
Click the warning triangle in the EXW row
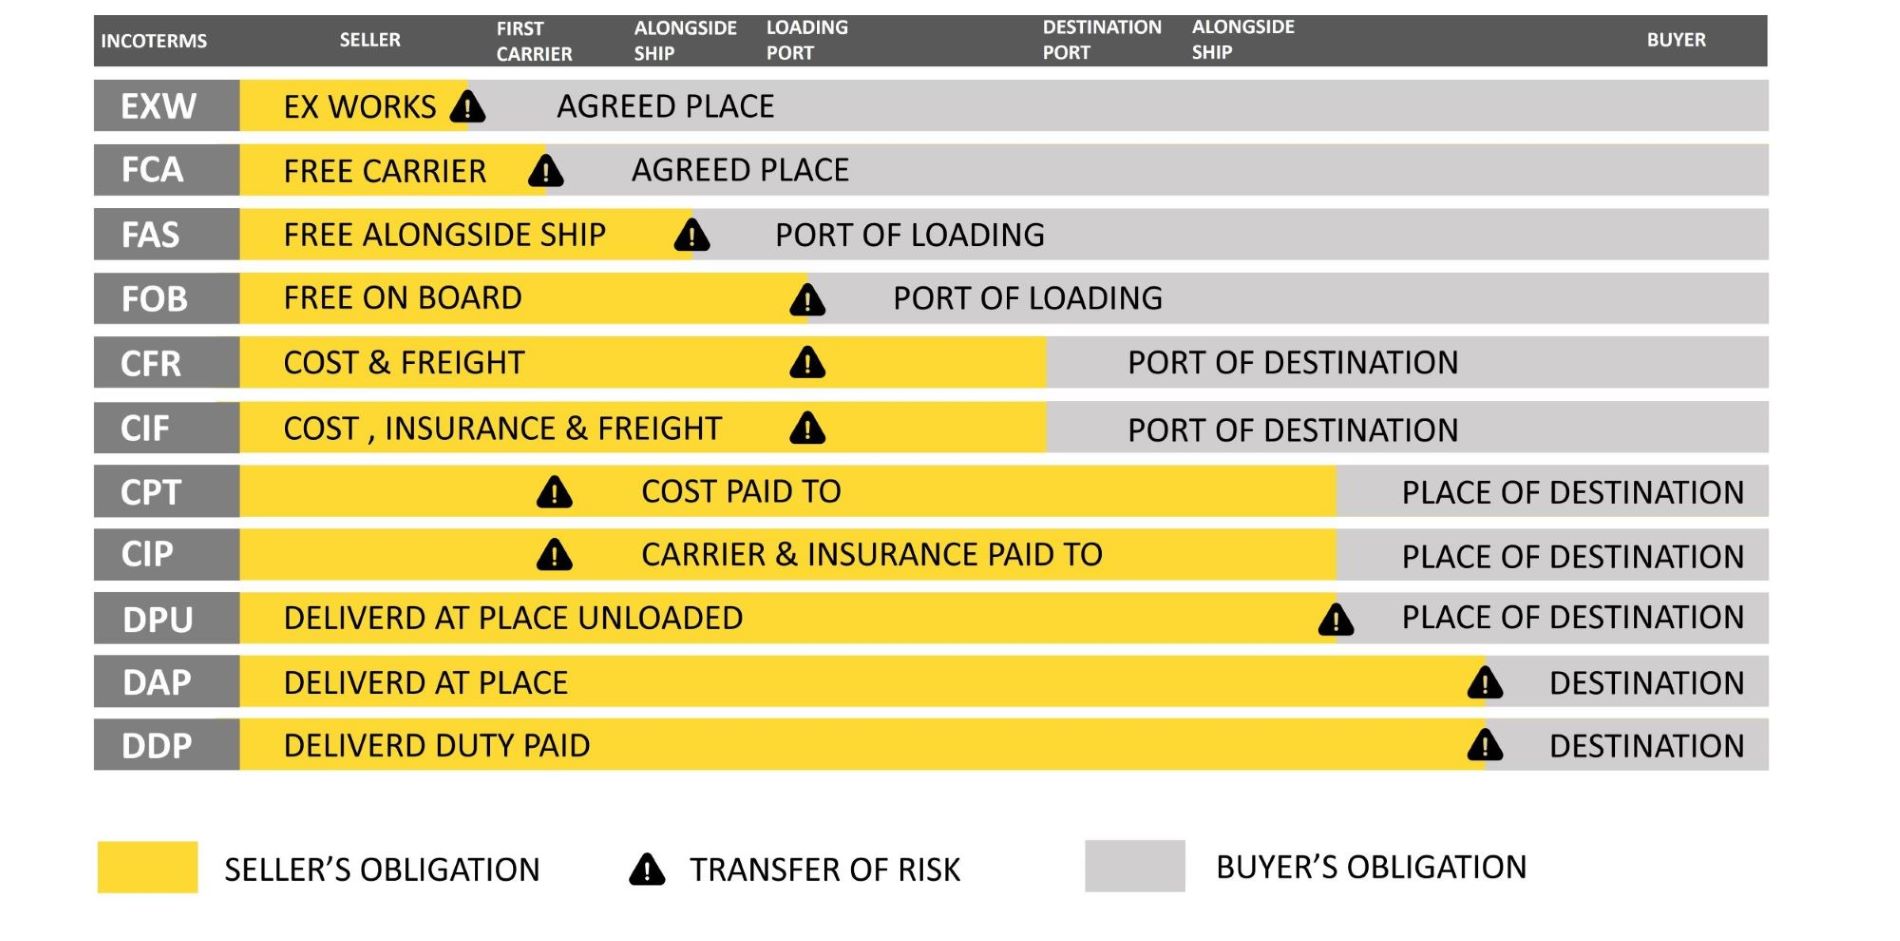click(x=467, y=107)
